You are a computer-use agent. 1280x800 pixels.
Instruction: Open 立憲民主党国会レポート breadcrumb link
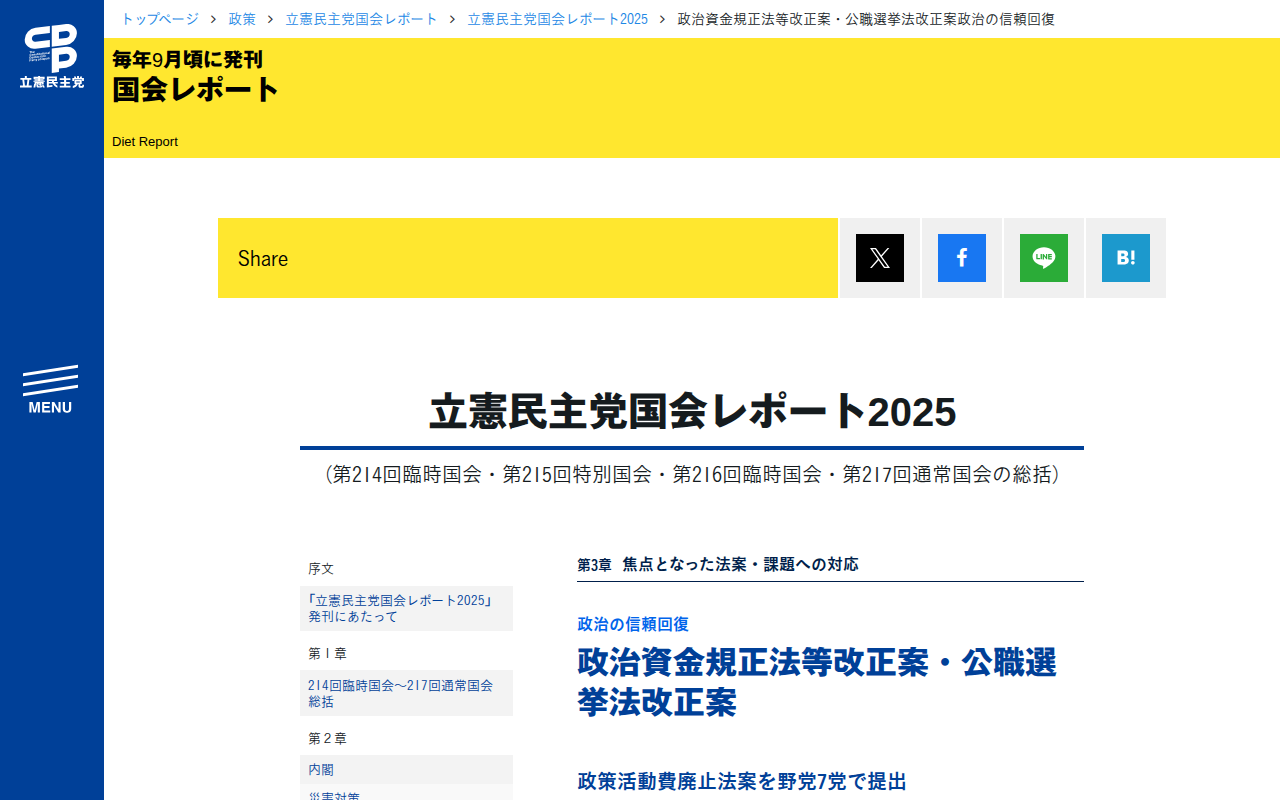[362, 19]
